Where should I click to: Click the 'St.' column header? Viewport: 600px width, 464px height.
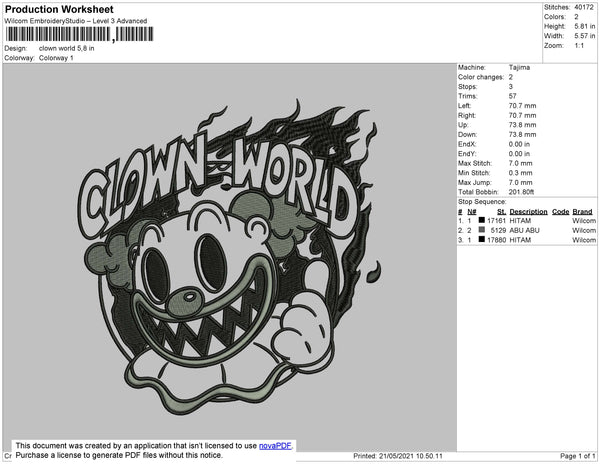click(501, 212)
